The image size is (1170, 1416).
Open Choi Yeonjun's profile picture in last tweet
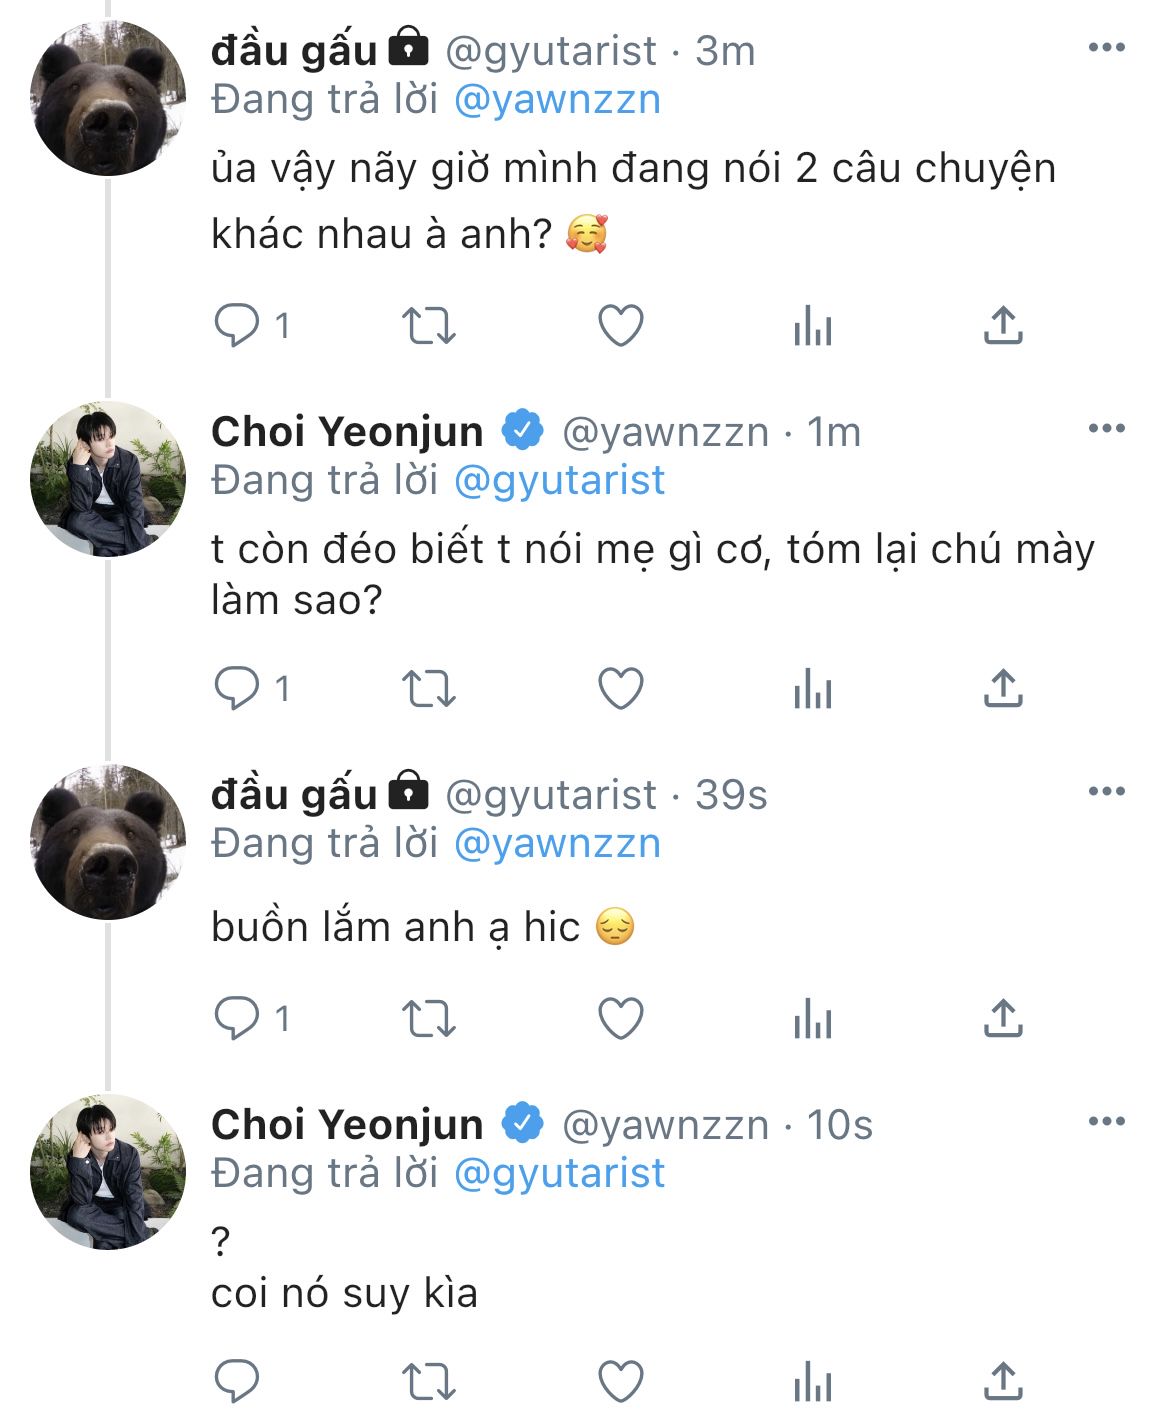[x=108, y=1172]
